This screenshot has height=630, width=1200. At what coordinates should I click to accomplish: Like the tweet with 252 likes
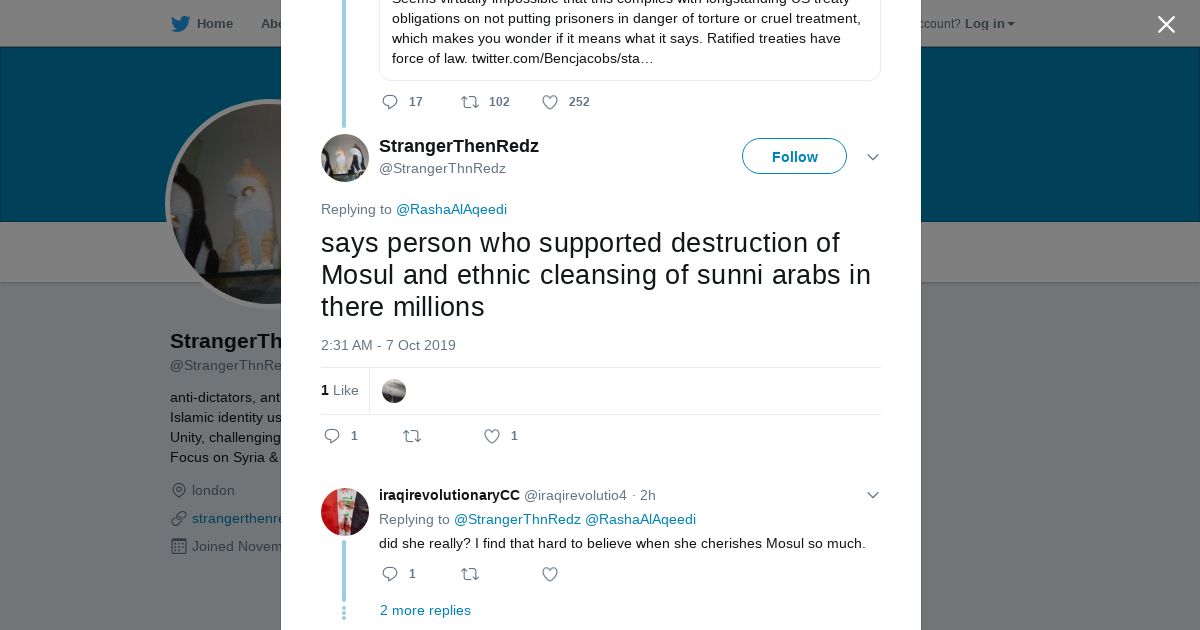(x=550, y=102)
